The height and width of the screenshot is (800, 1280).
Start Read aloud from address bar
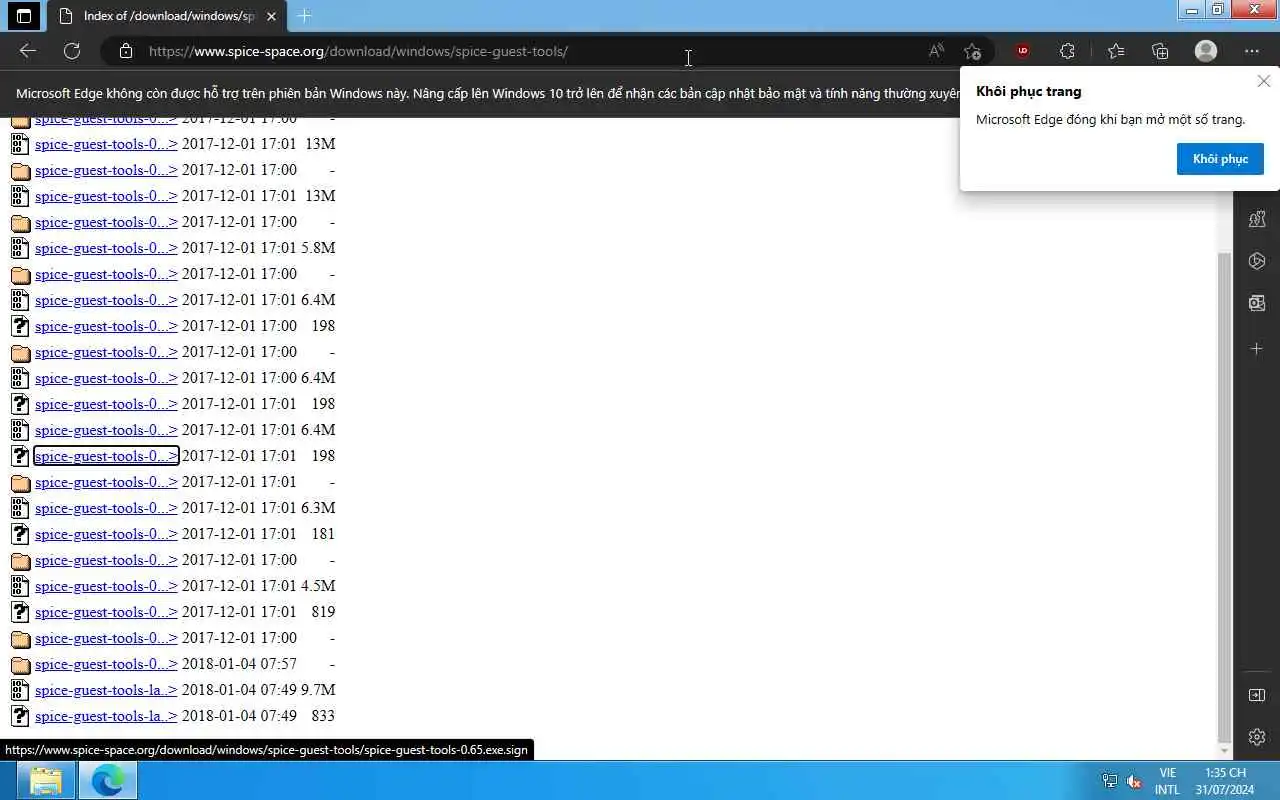[936, 51]
